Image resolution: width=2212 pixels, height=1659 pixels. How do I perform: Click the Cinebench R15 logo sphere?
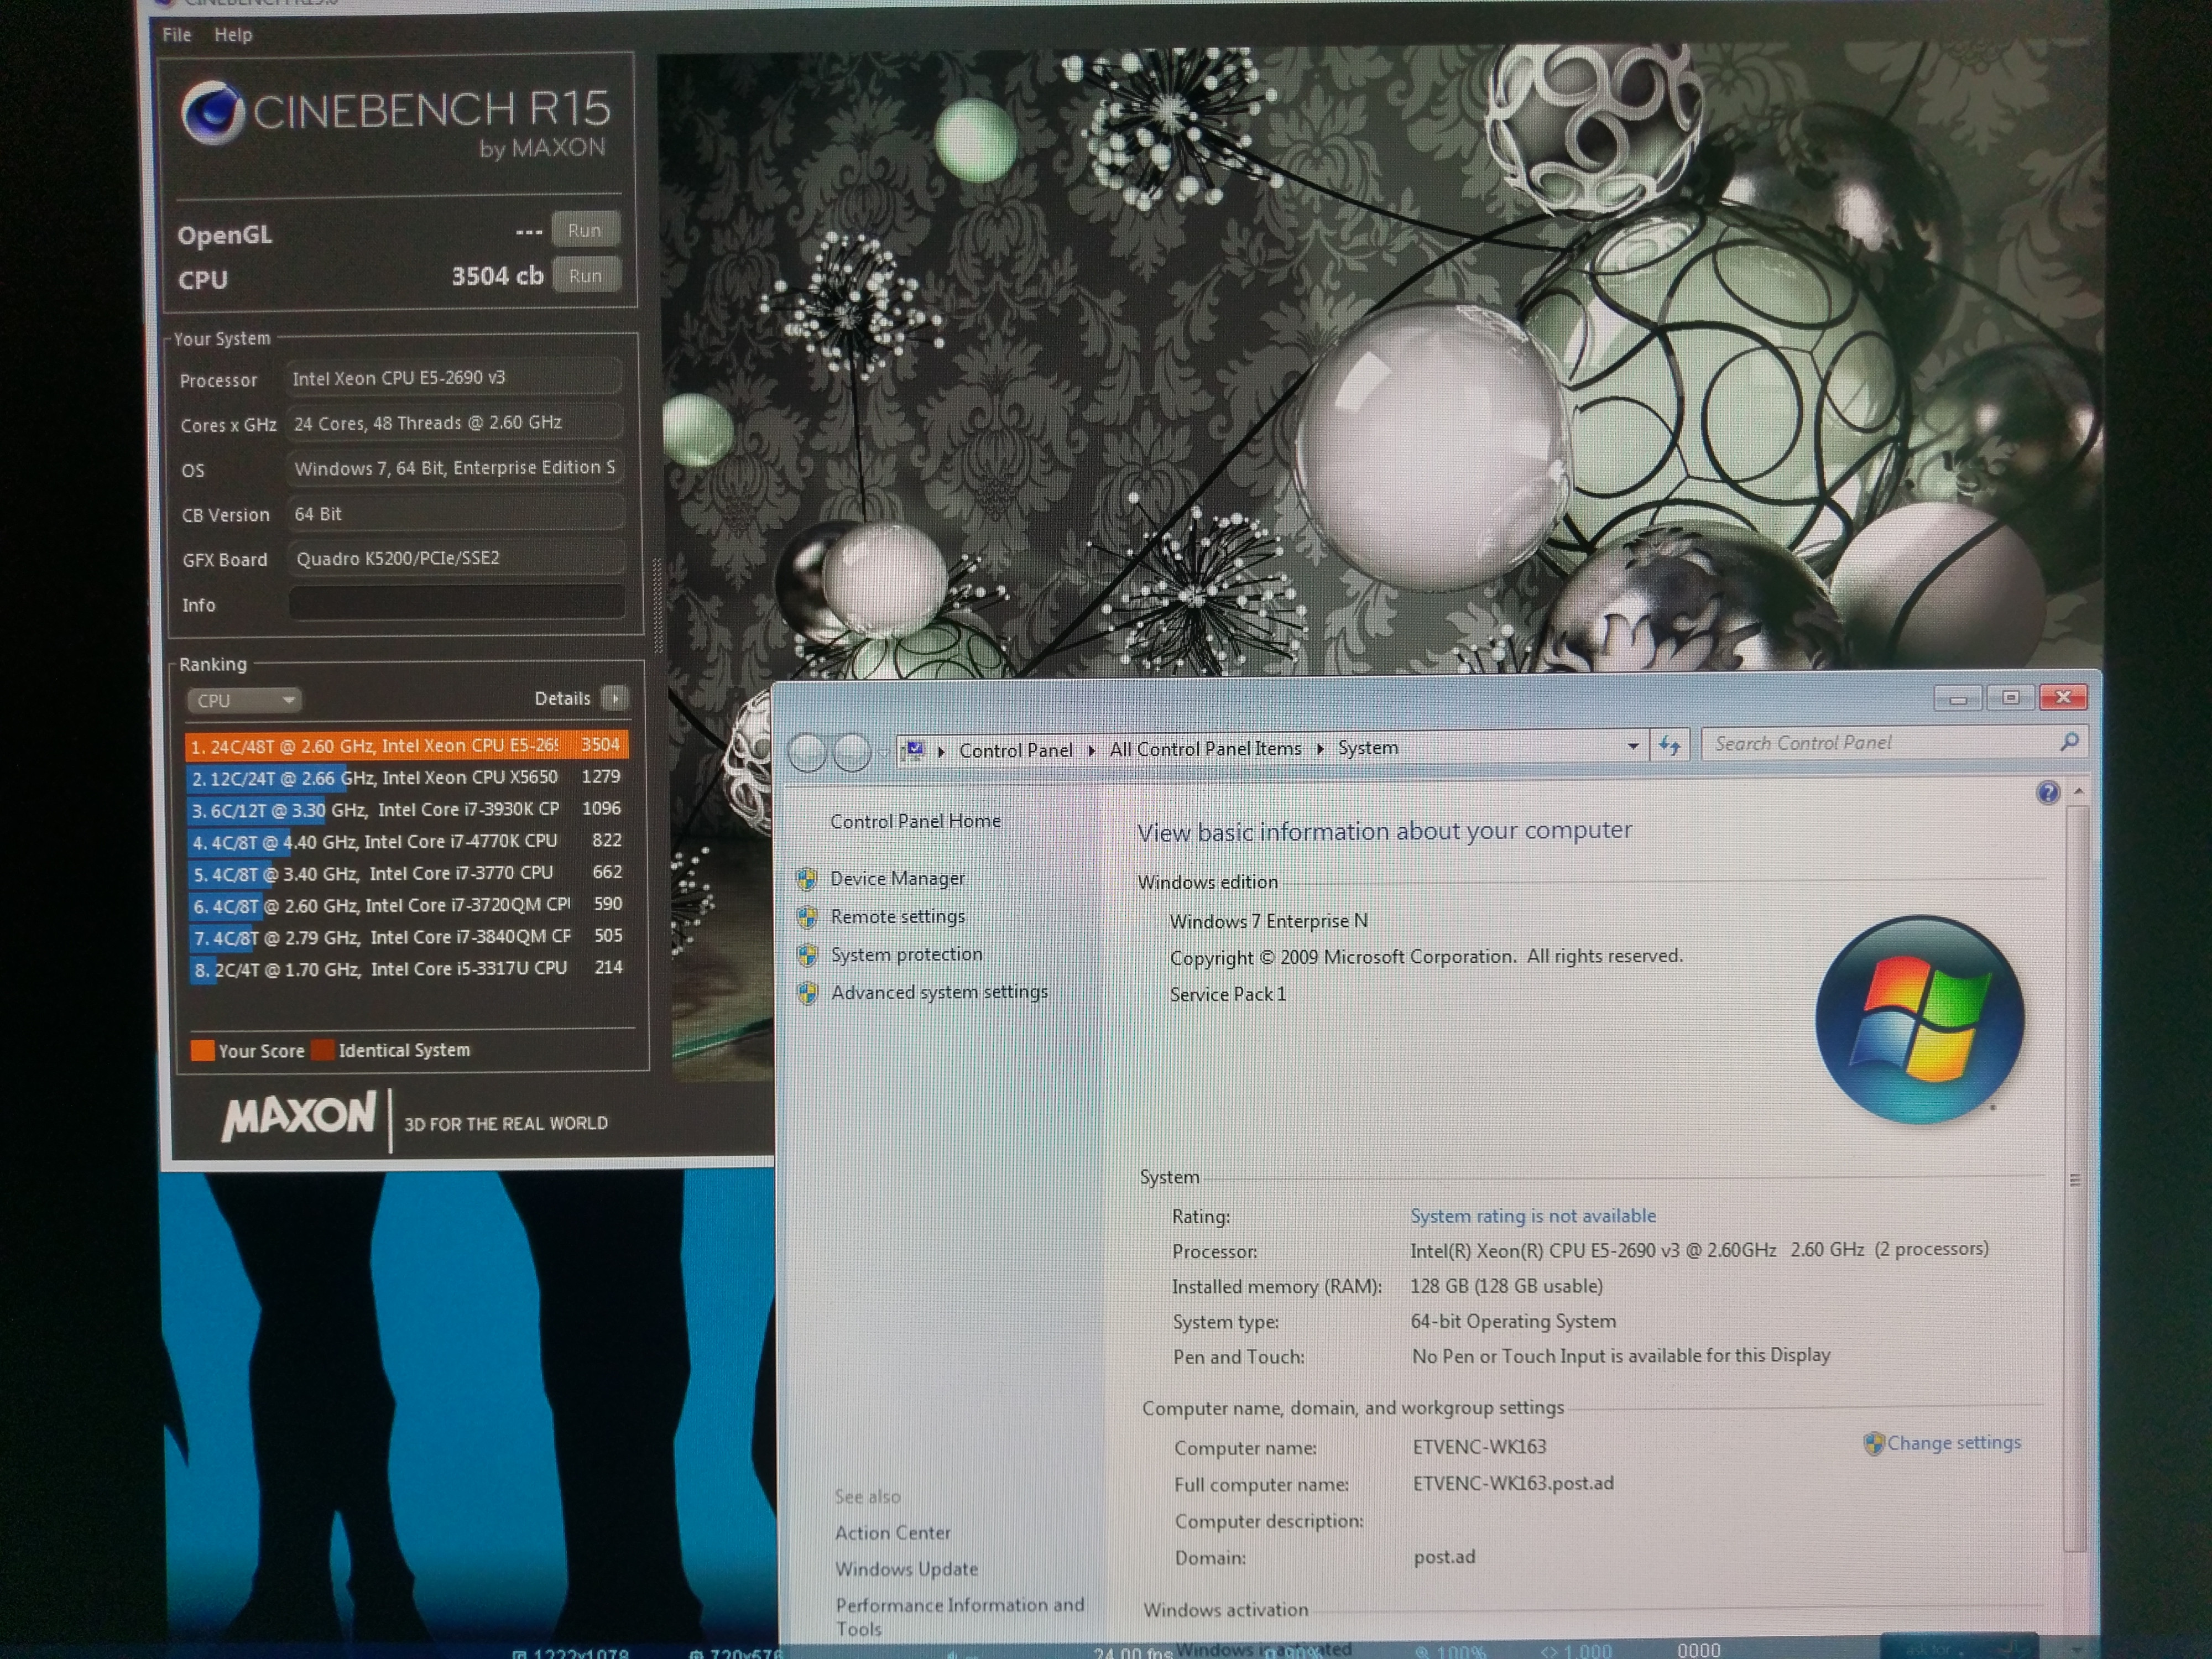coord(213,113)
